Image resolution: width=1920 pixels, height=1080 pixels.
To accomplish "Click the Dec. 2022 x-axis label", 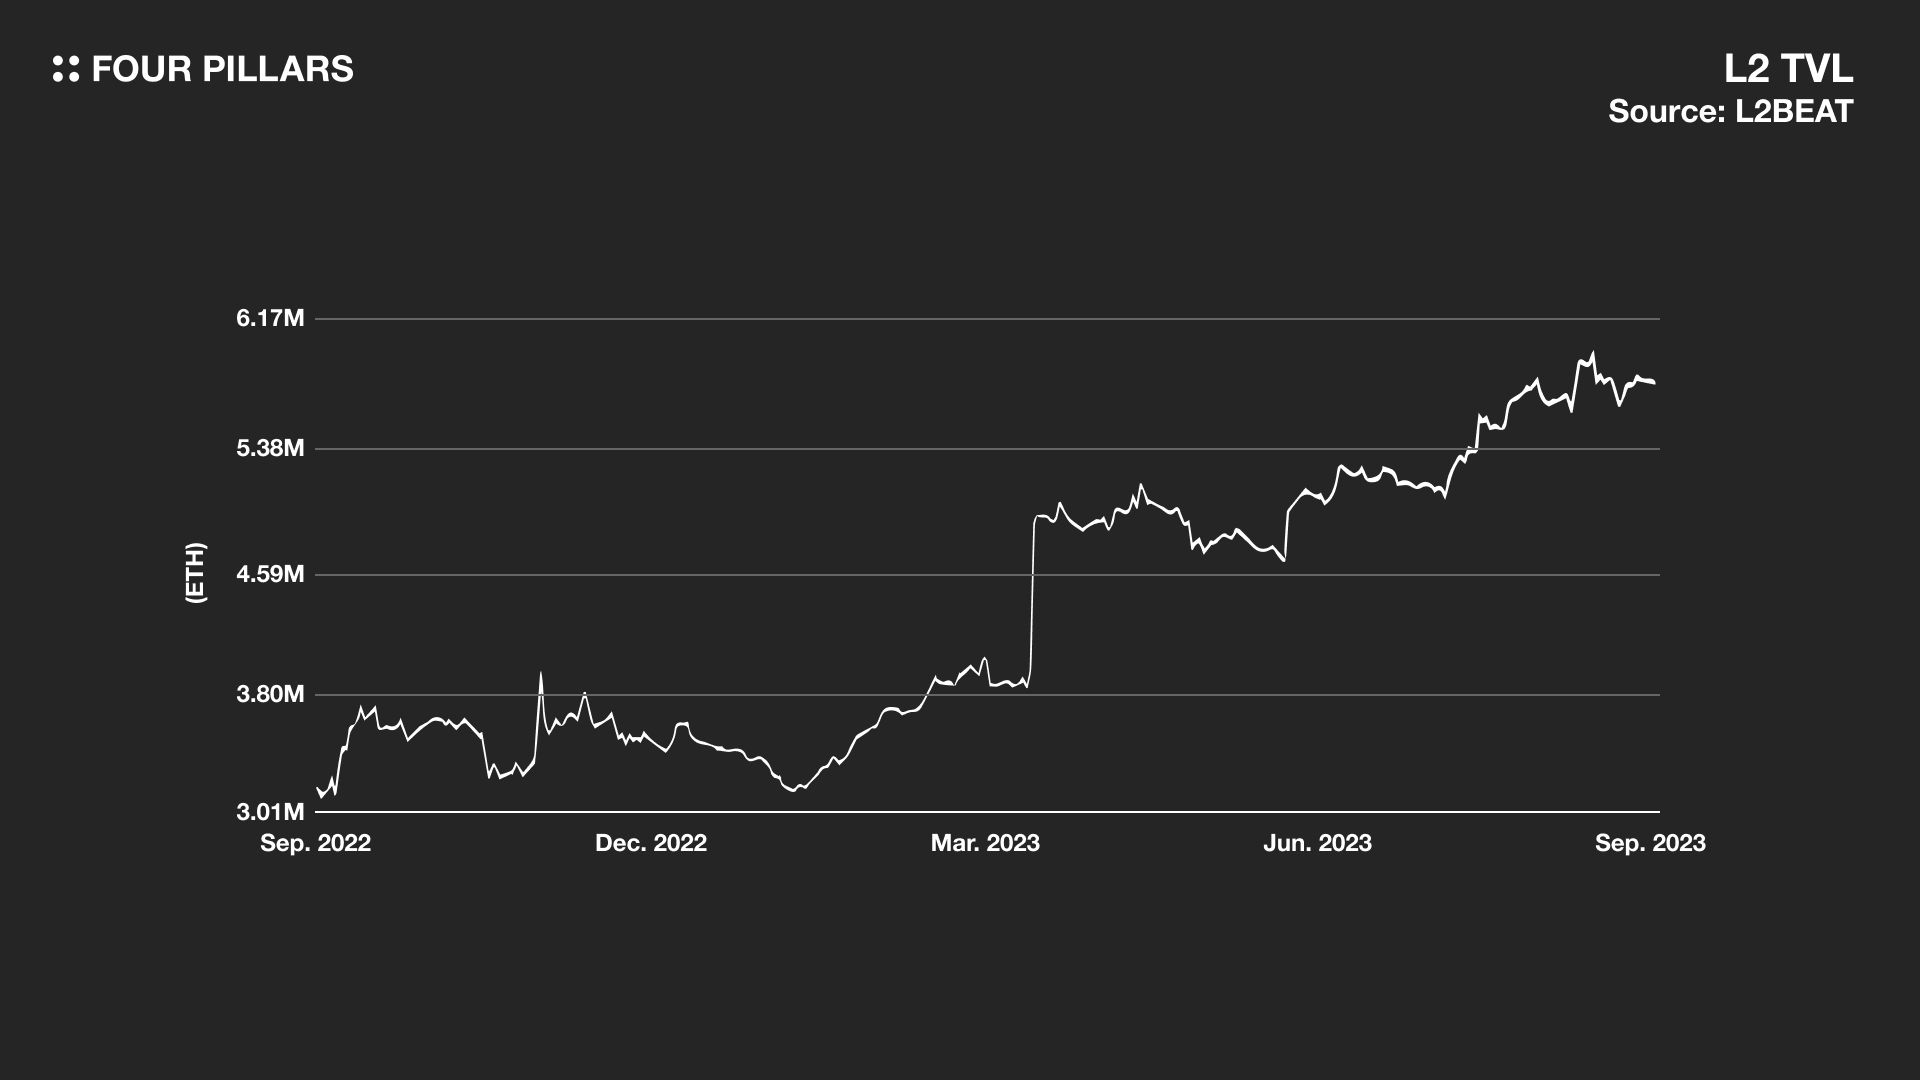I will pos(651,843).
